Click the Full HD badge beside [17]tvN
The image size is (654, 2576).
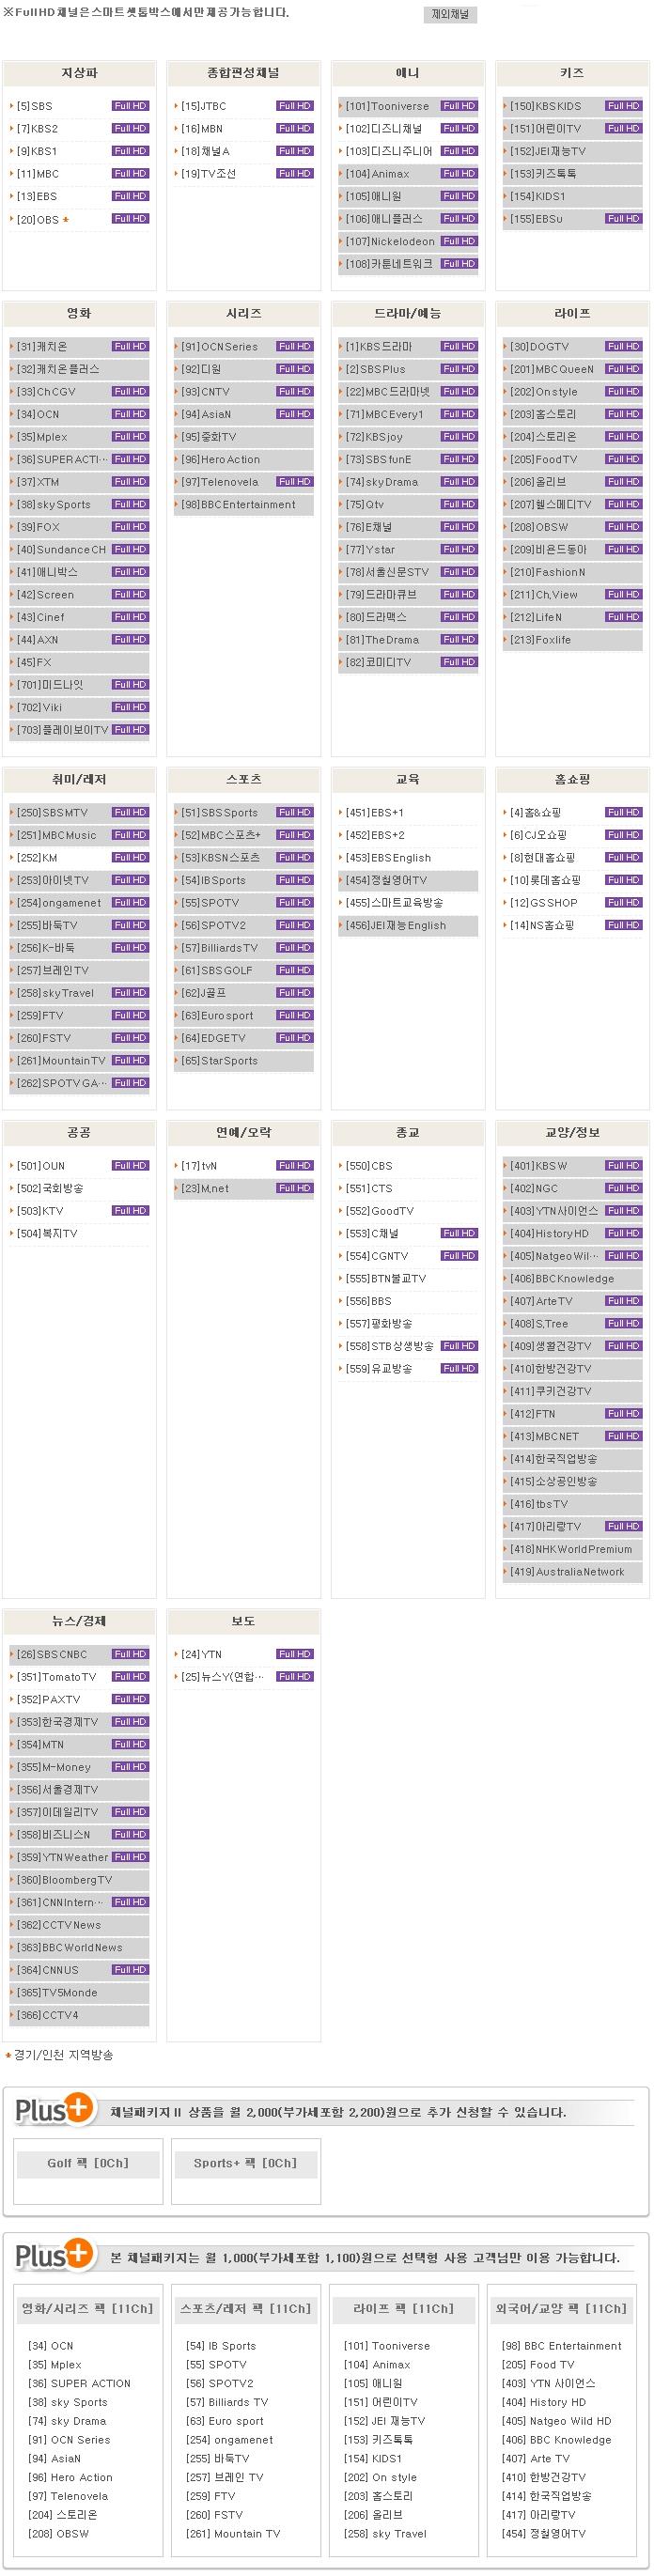pyautogui.click(x=295, y=1166)
